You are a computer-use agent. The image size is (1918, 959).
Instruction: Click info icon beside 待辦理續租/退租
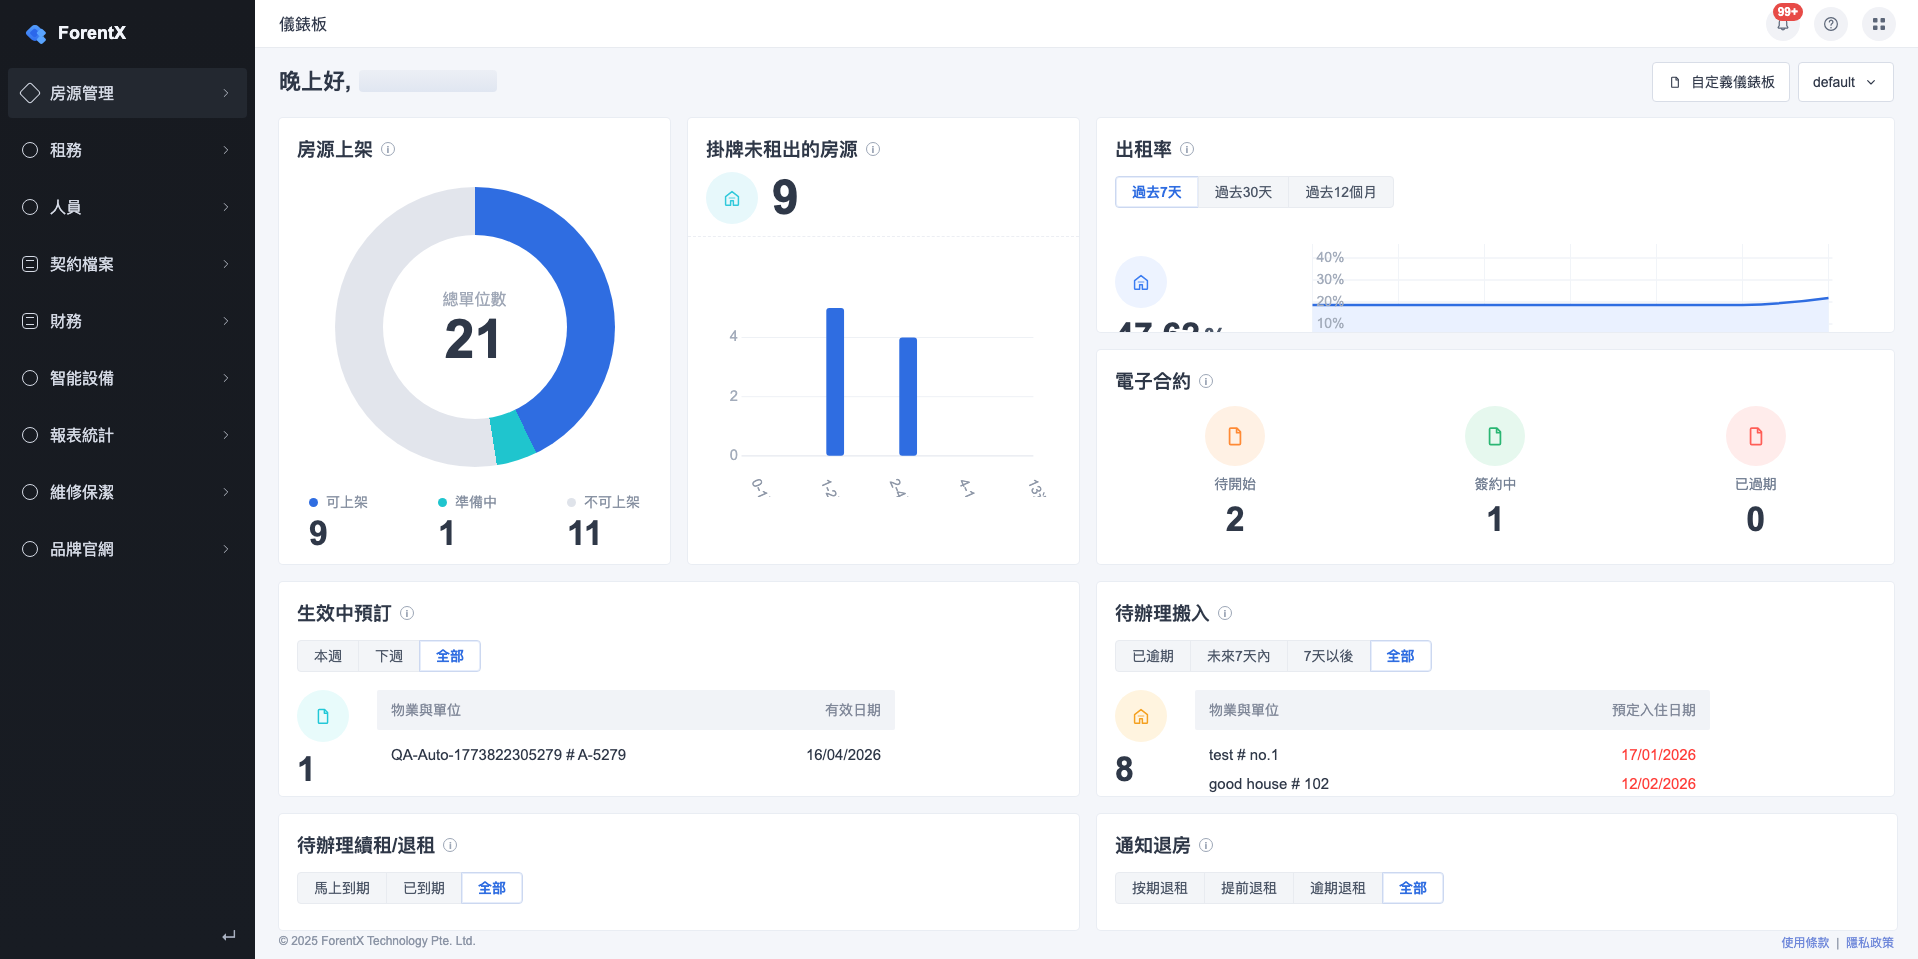click(x=450, y=845)
